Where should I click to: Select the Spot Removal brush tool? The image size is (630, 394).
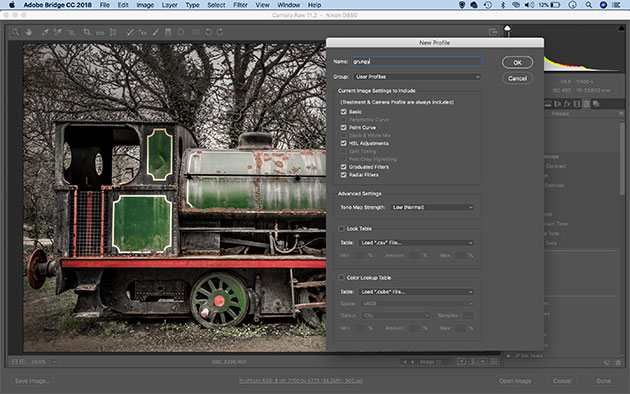pos(130,32)
